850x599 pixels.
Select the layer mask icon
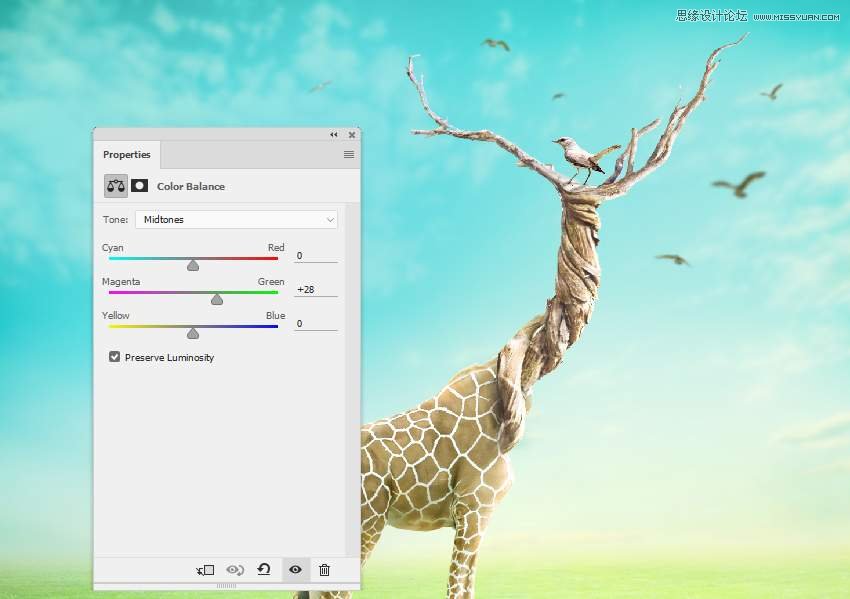pos(140,186)
